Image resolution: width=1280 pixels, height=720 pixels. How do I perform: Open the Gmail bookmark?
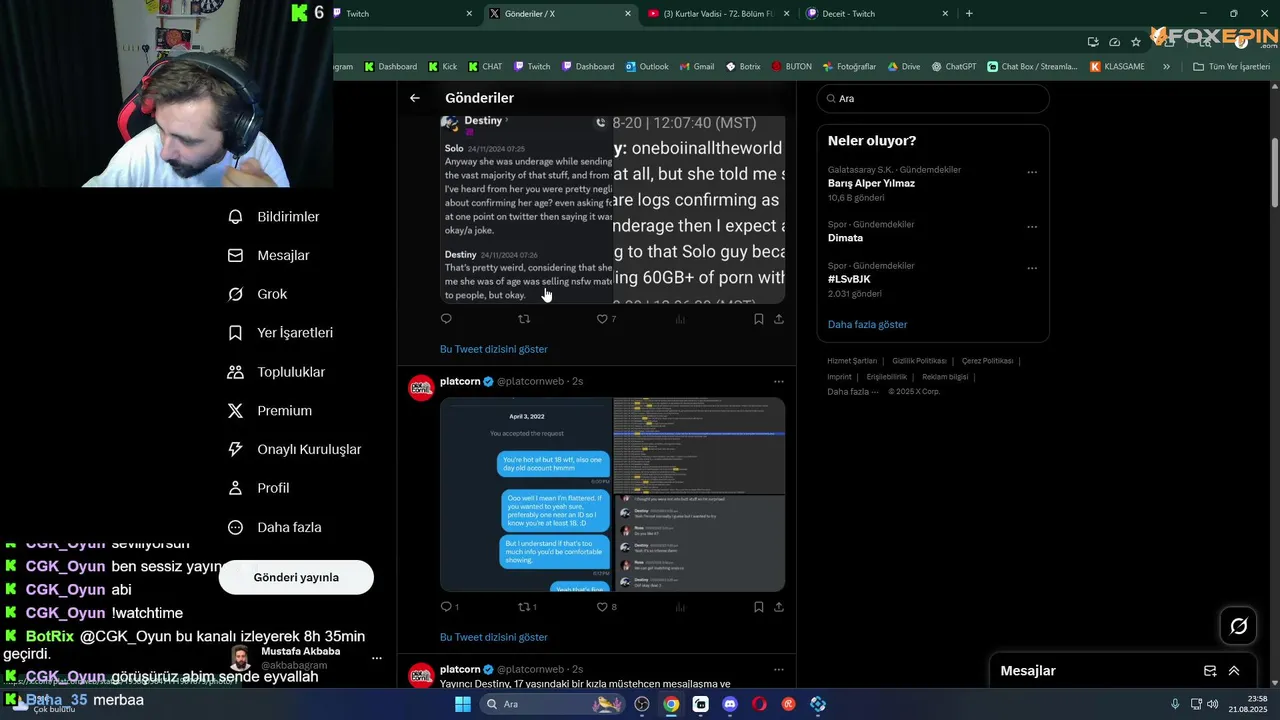[697, 67]
